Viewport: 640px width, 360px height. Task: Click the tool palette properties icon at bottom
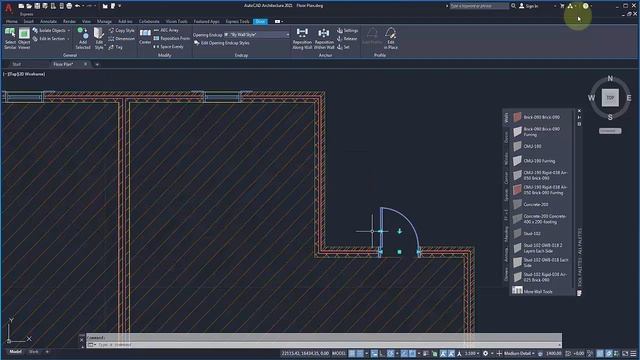click(x=579, y=293)
